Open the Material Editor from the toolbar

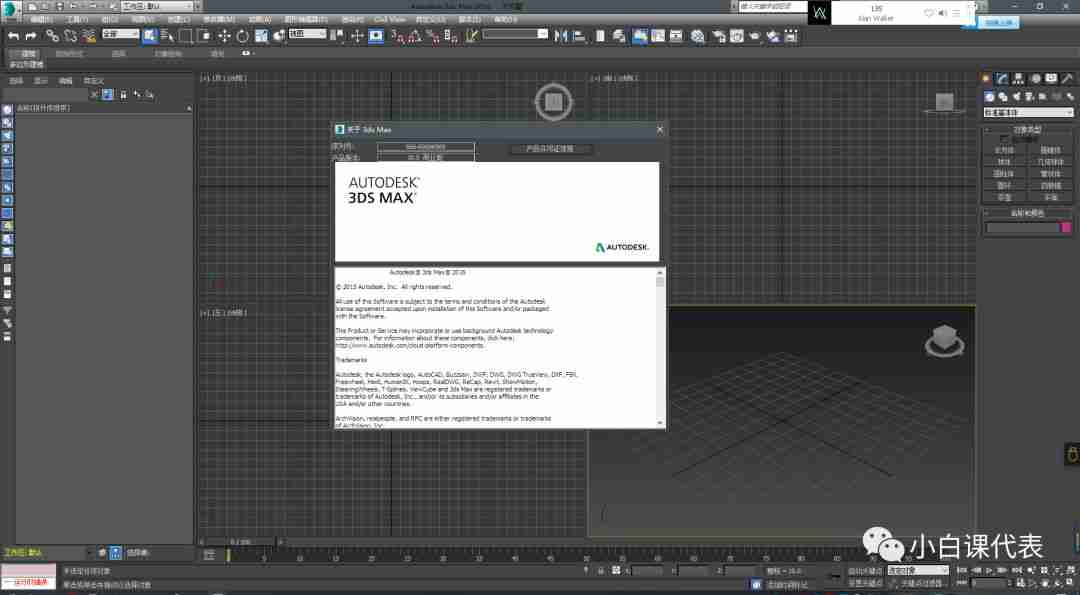click(640, 37)
